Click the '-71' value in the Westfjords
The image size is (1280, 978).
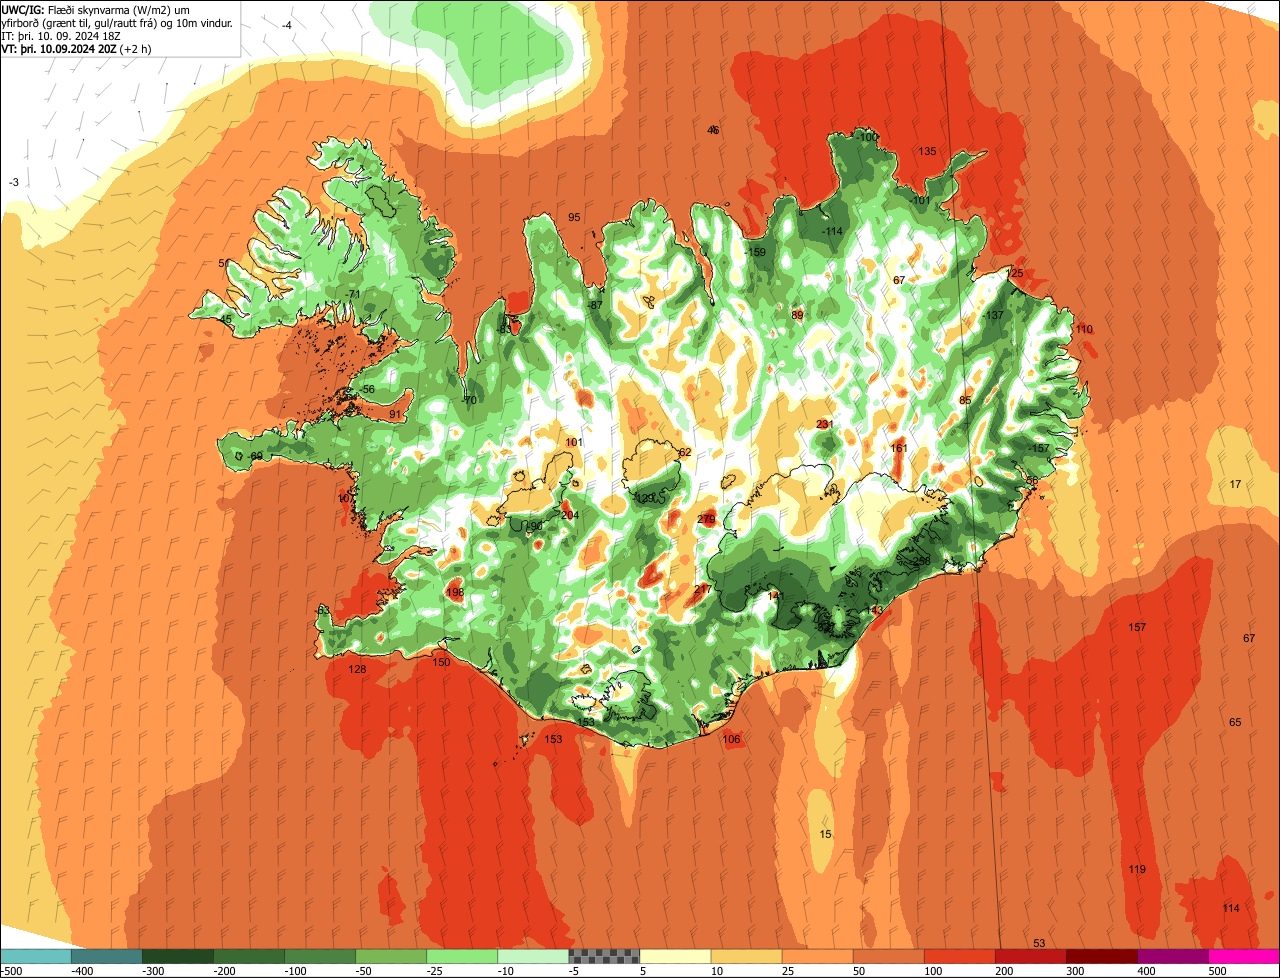click(x=352, y=294)
